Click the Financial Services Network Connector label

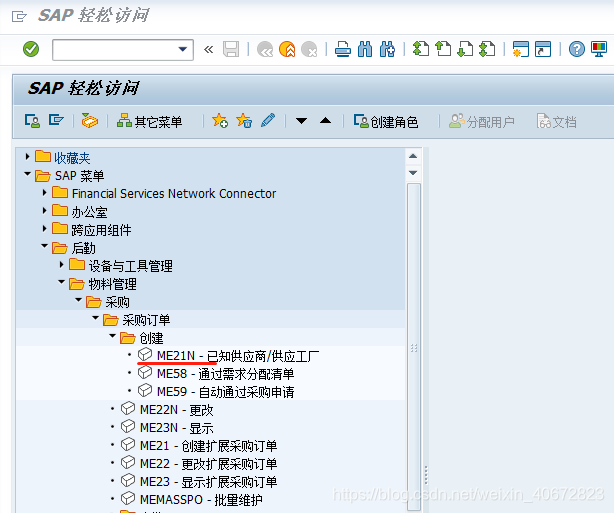174,194
